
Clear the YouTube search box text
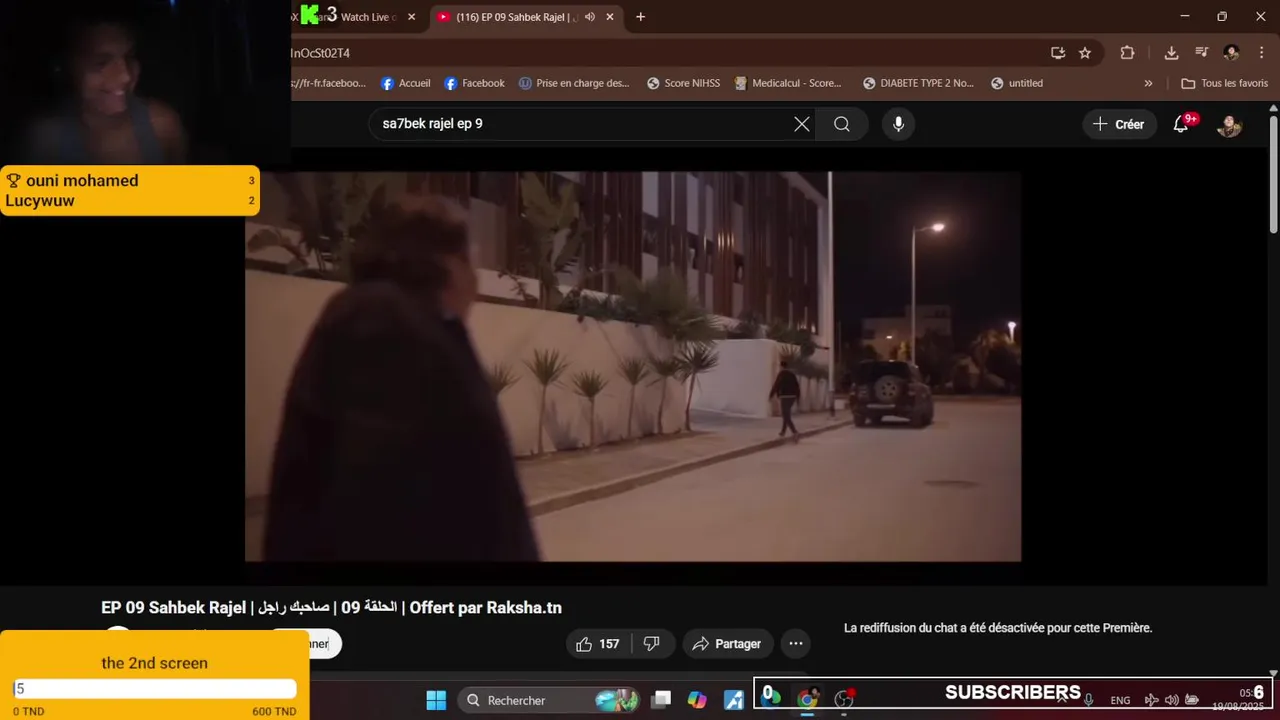(x=802, y=124)
